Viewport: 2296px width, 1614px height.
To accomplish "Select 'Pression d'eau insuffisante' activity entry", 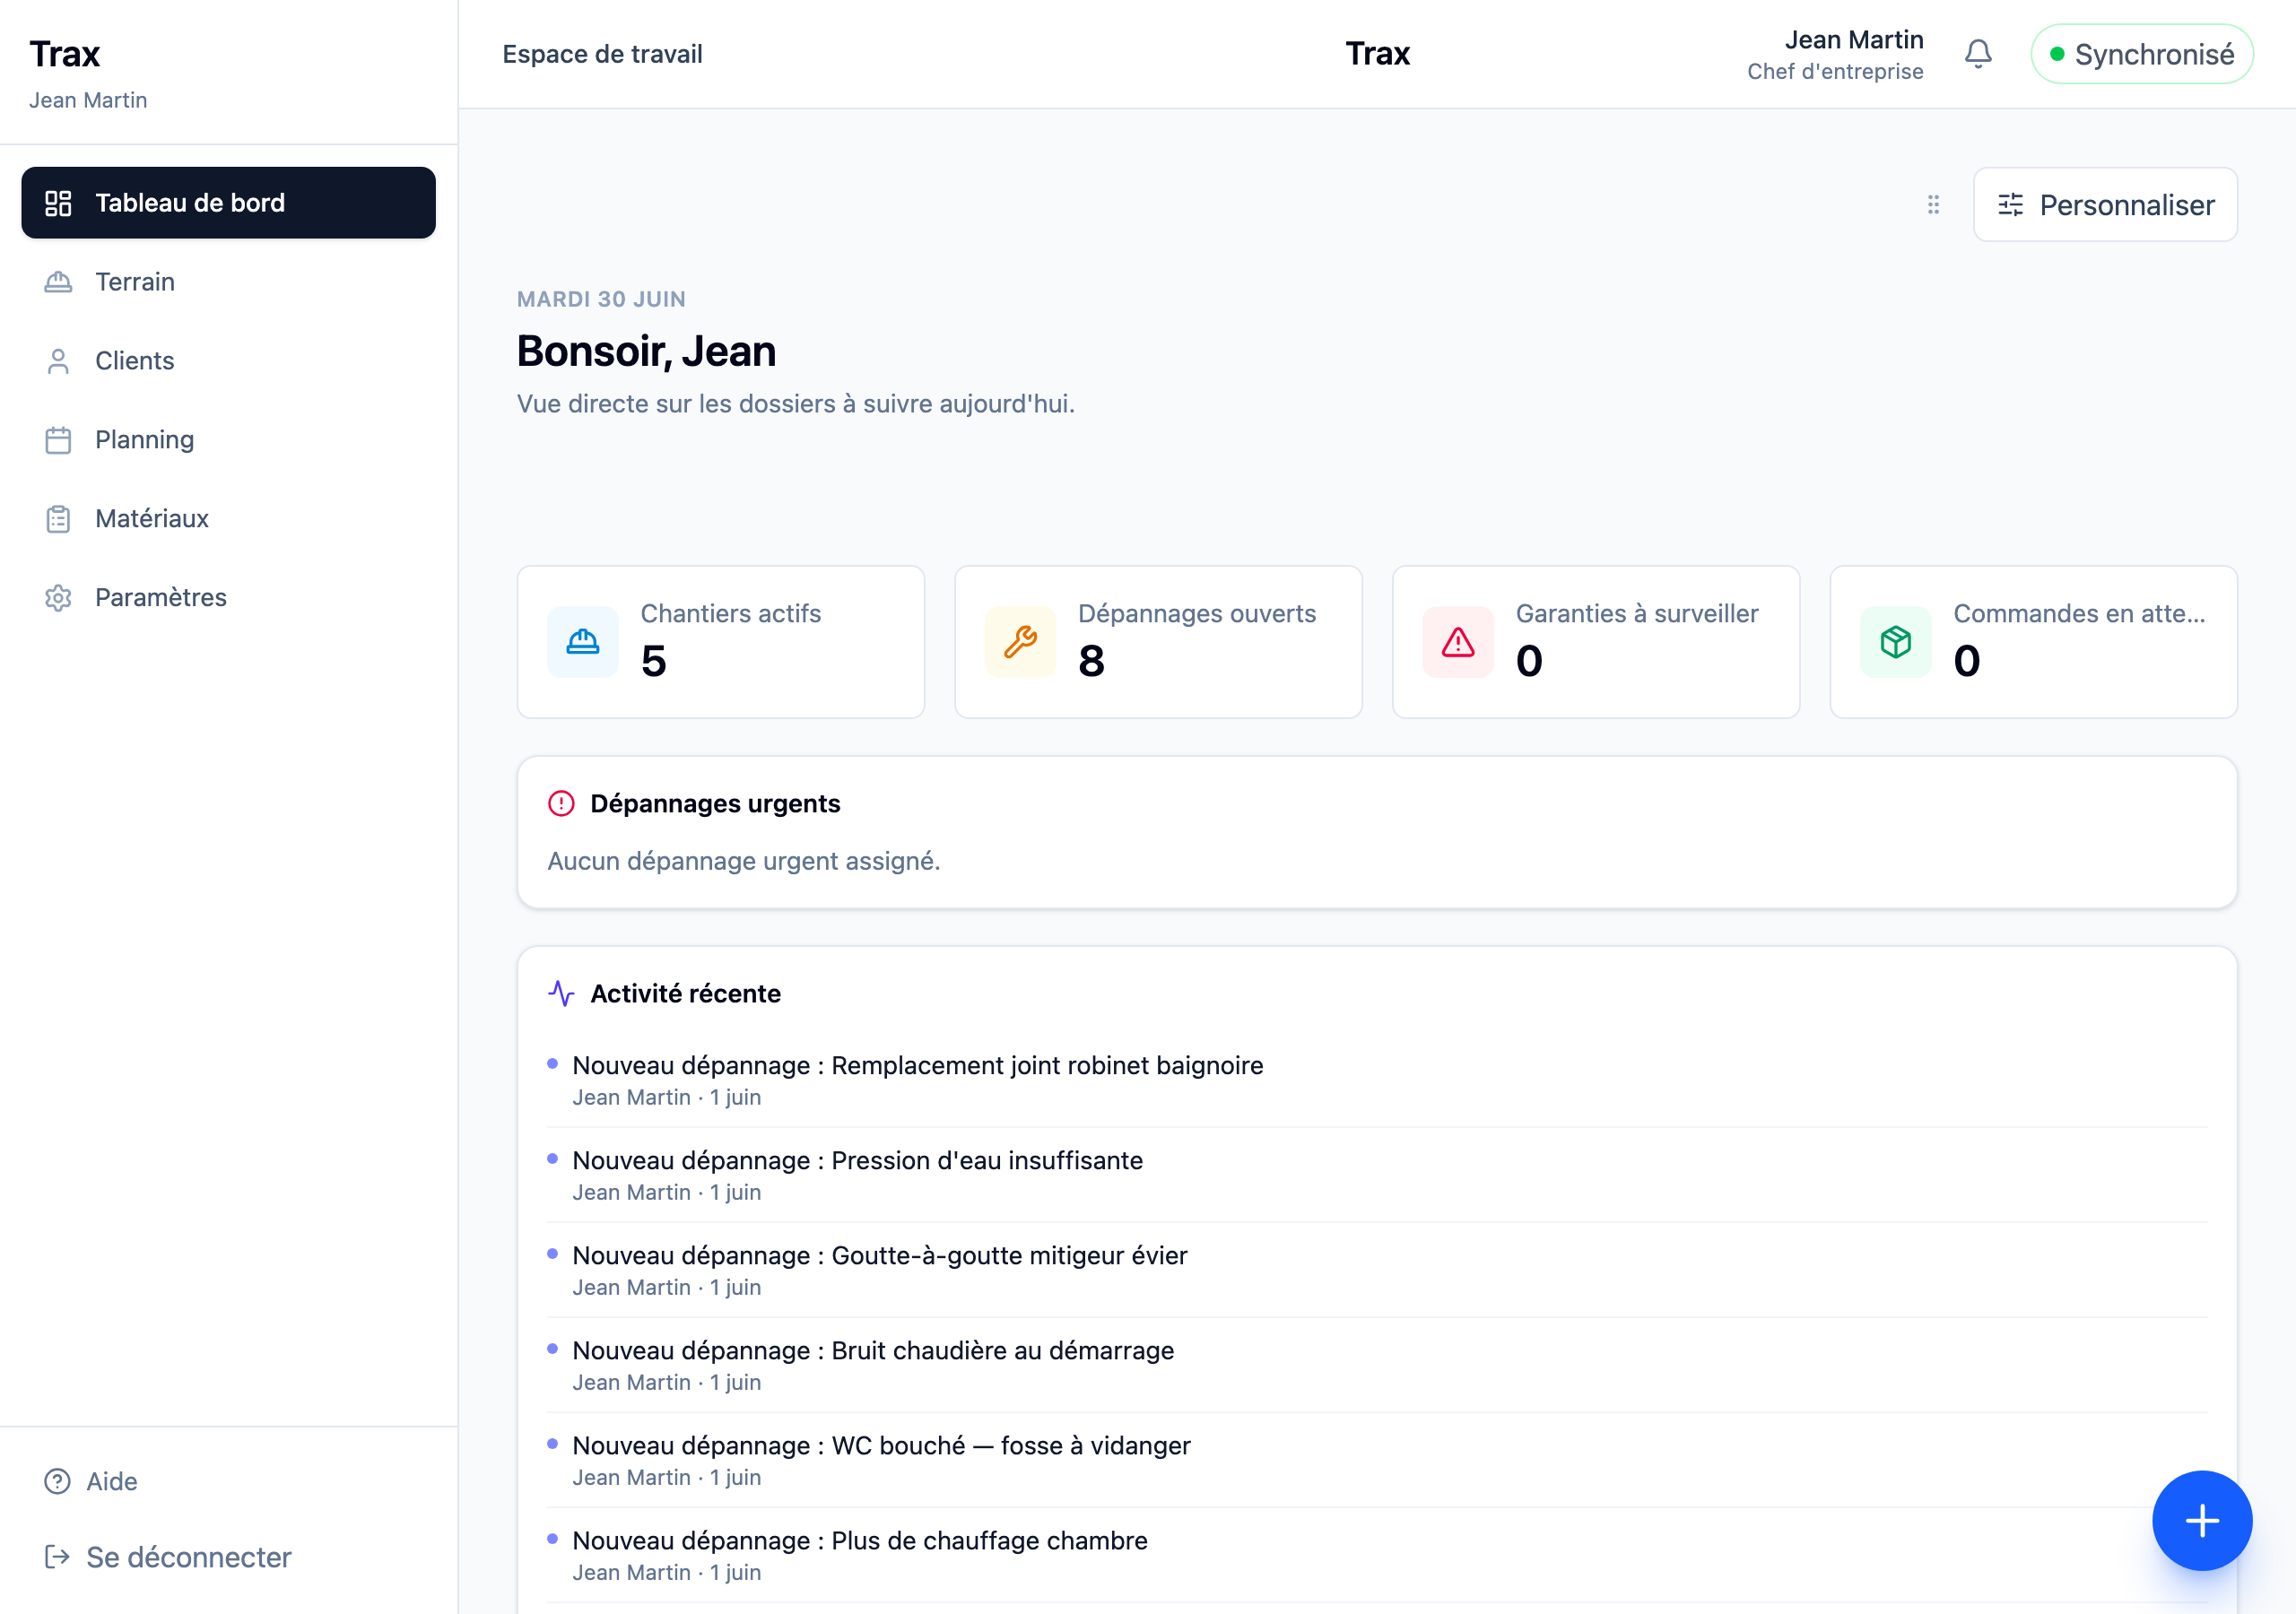I will point(1377,1175).
